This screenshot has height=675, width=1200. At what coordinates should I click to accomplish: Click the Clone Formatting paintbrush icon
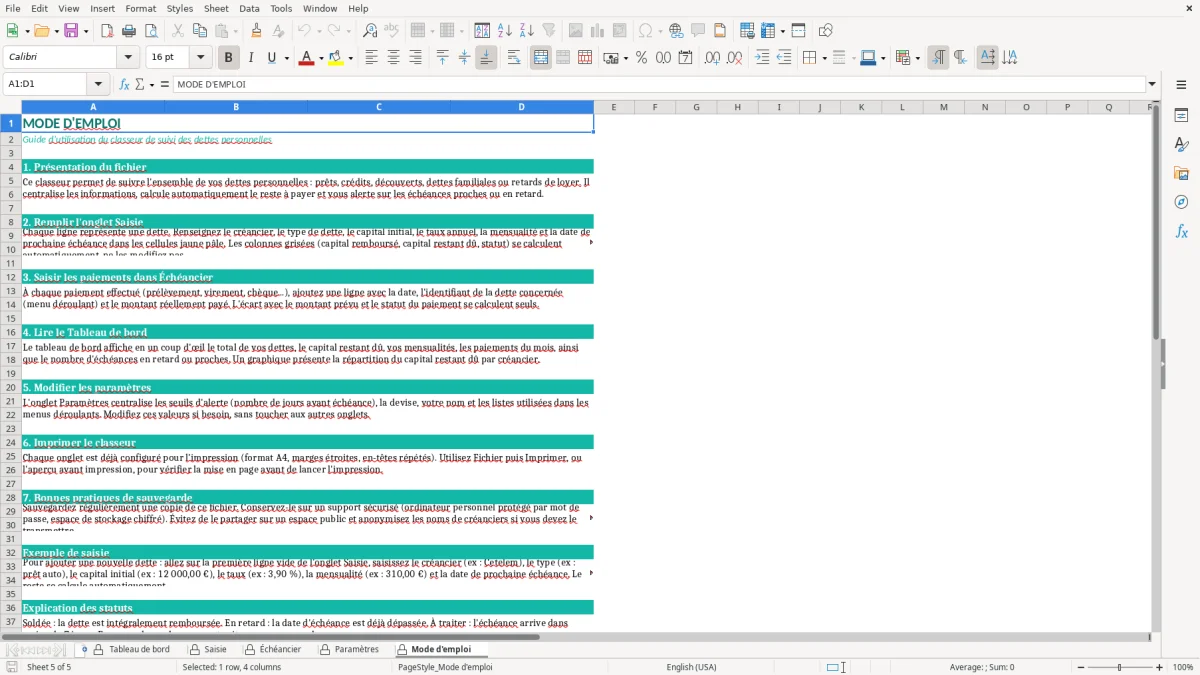(x=256, y=31)
